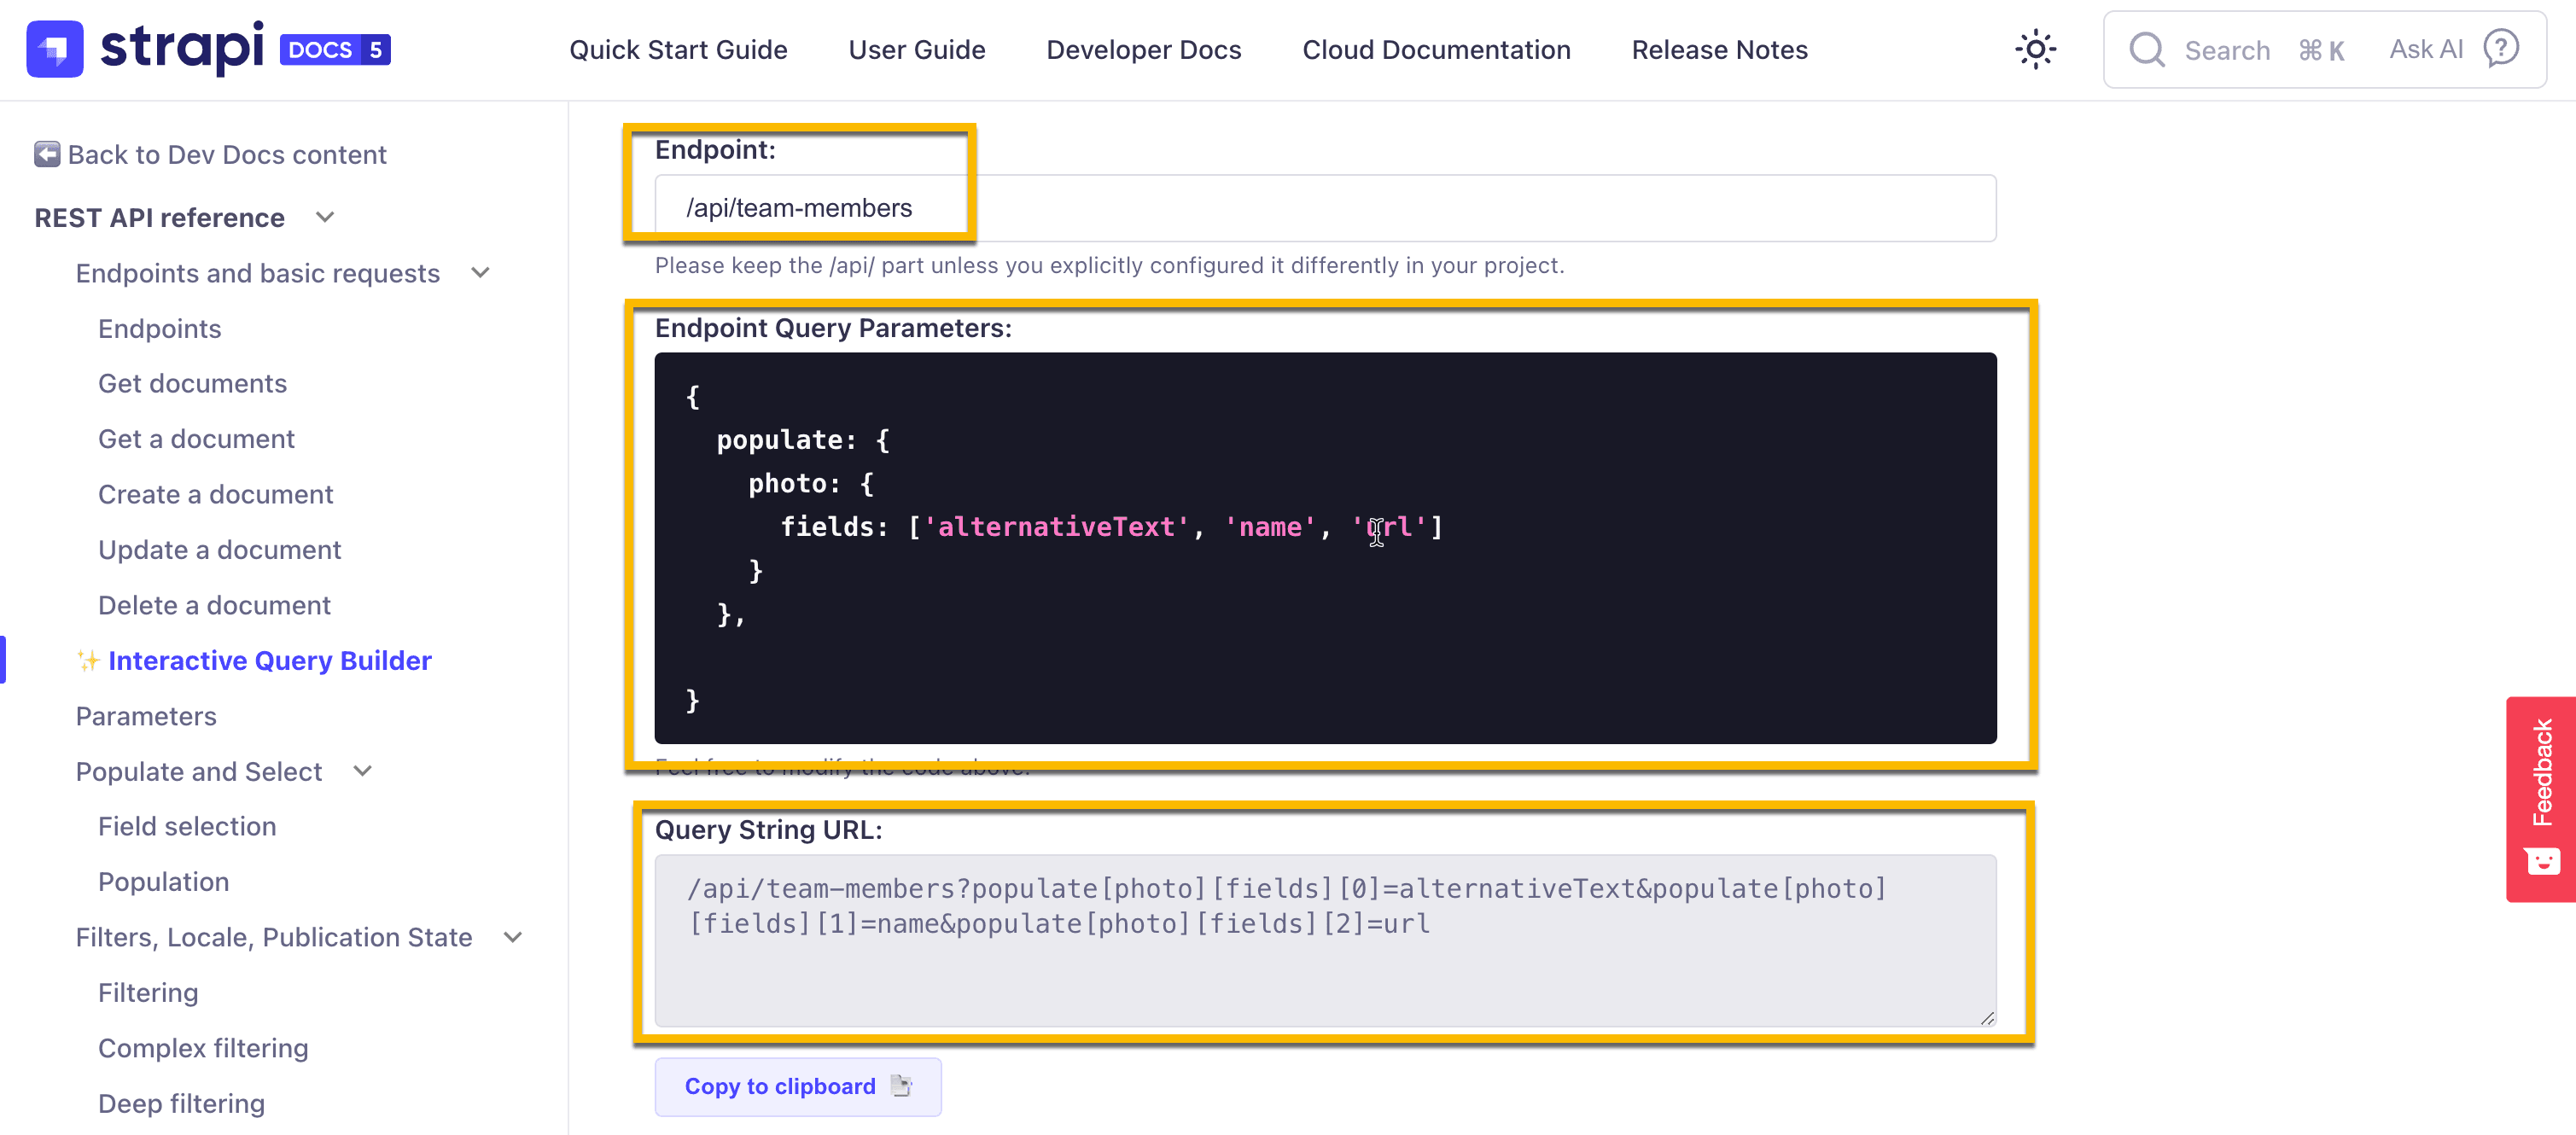Click 'name' string in code editor
The height and width of the screenshot is (1135, 2576).
click(1270, 526)
